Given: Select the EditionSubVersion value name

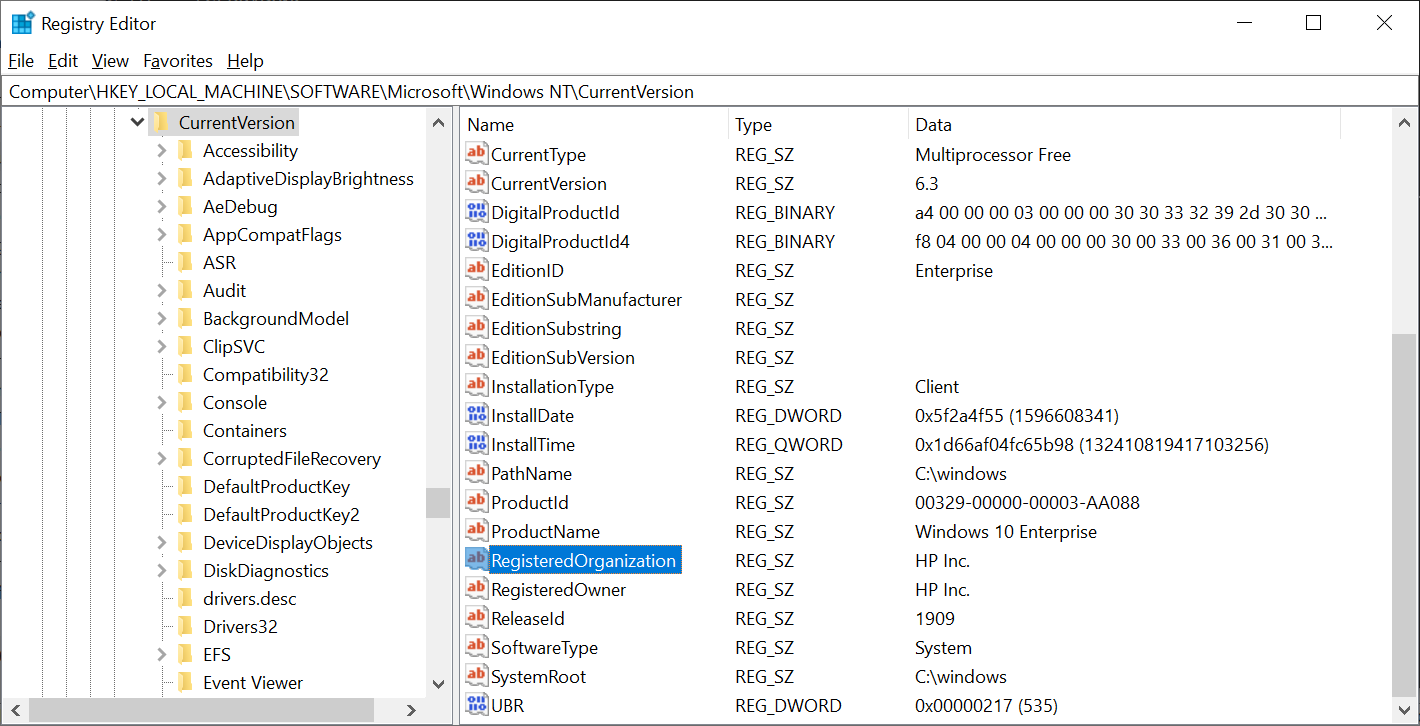Looking at the screenshot, I should (x=563, y=357).
